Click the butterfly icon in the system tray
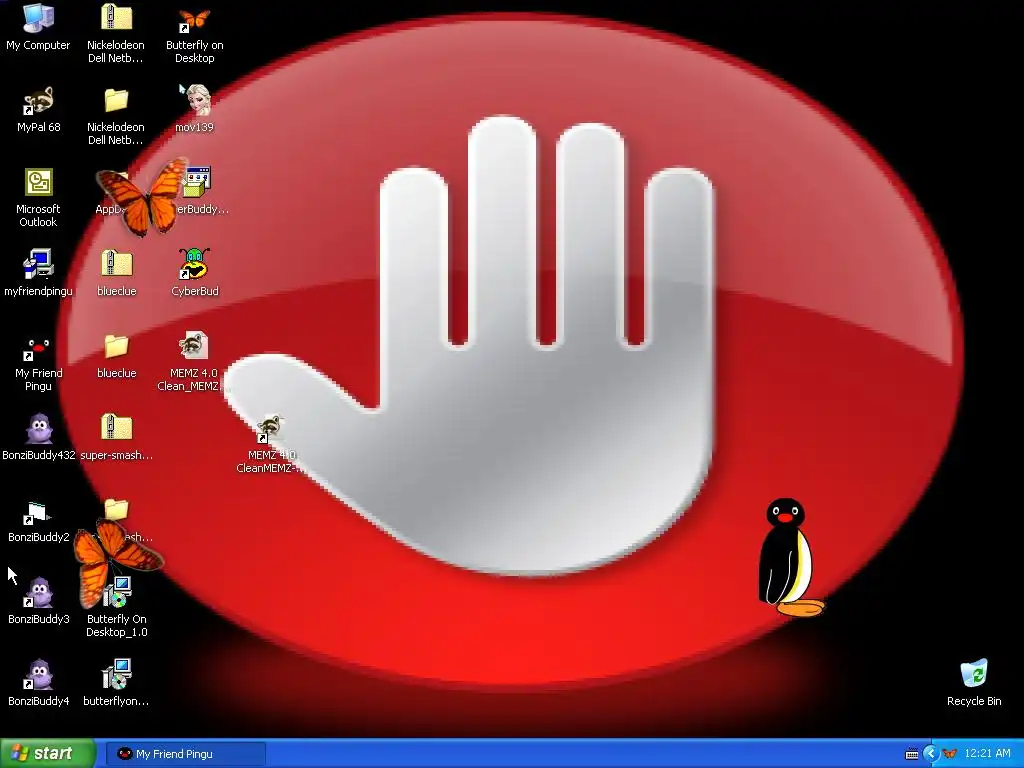This screenshot has height=768, width=1024. point(950,754)
